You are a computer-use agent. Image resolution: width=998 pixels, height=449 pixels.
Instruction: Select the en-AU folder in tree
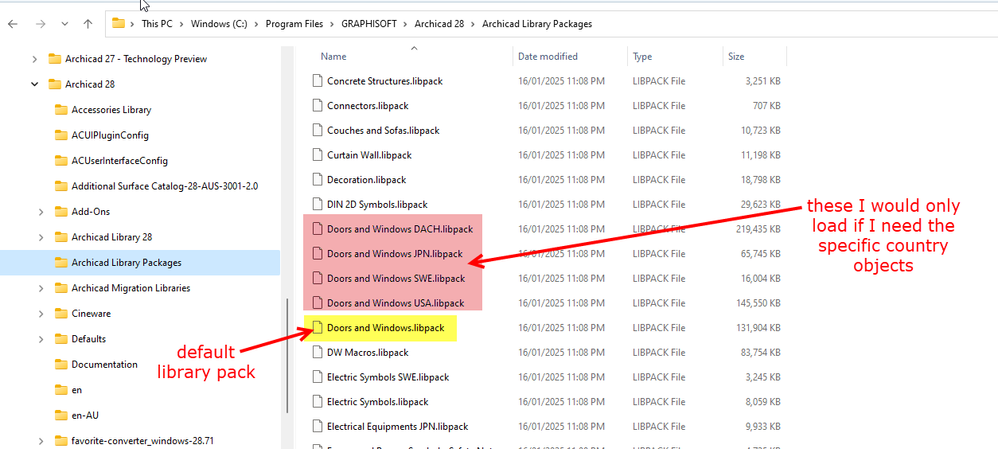85,415
